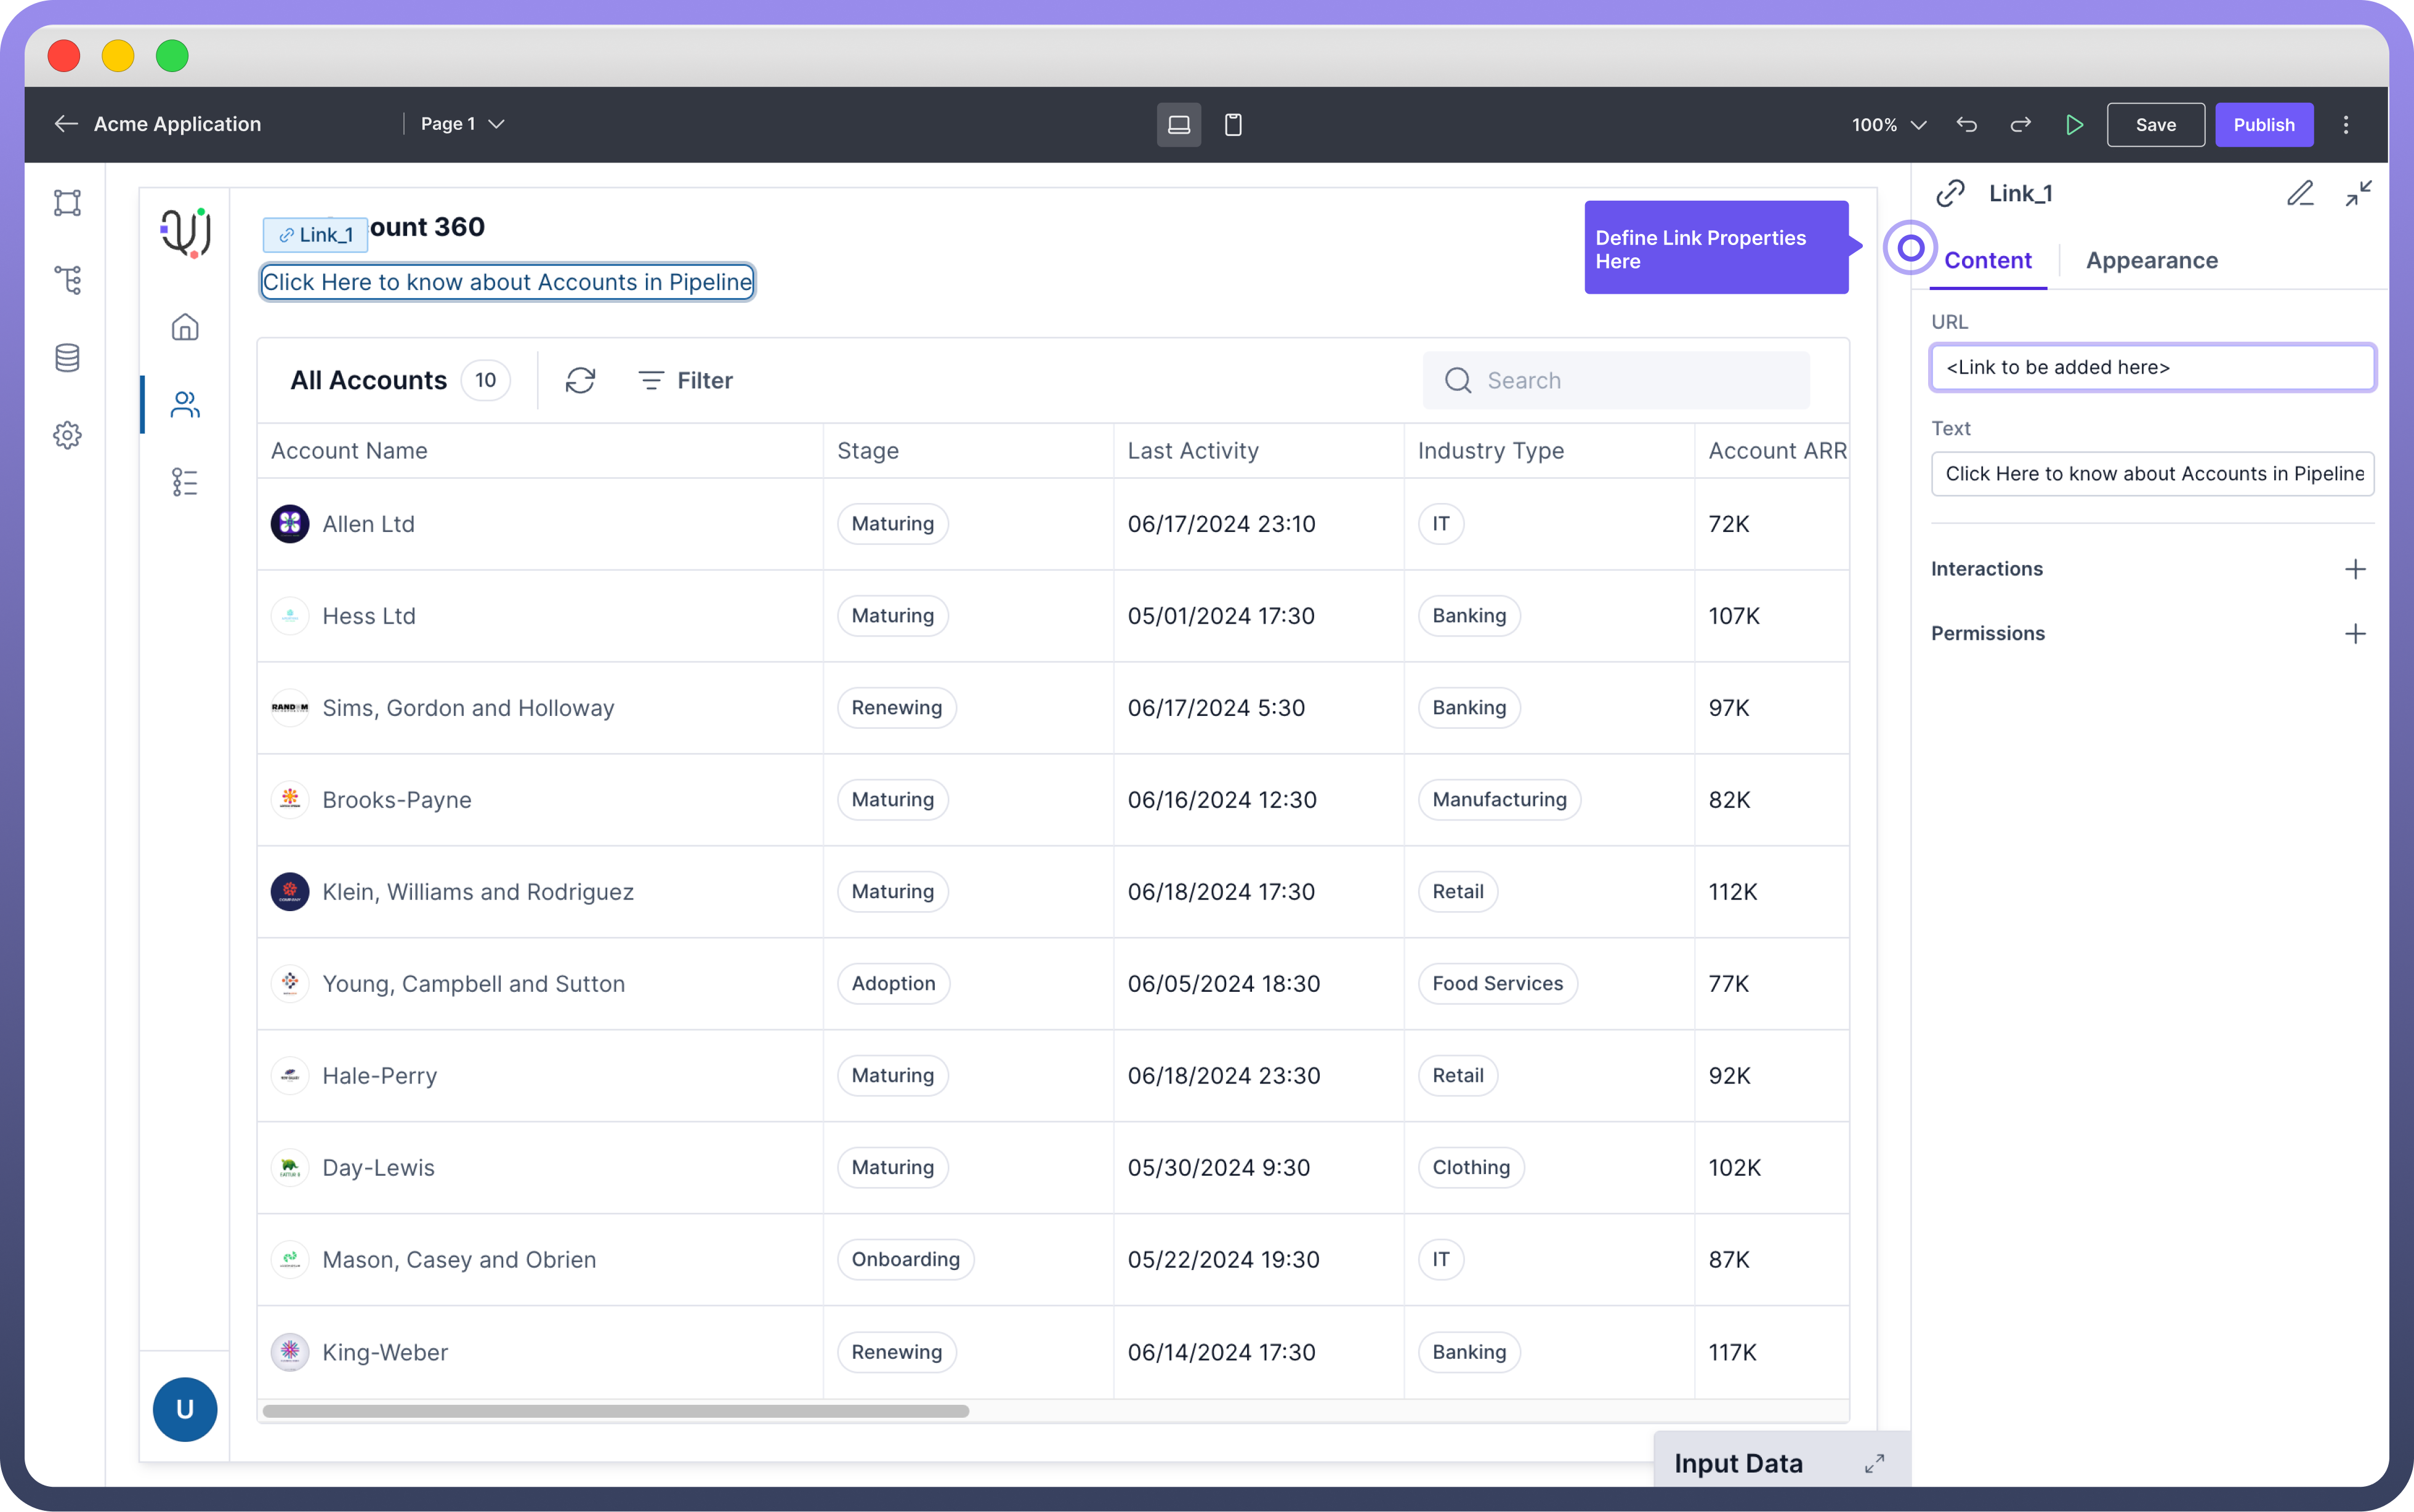This screenshot has width=2414, height=1512.
Task: Click the Publish button
Action: coord(2263,125)
